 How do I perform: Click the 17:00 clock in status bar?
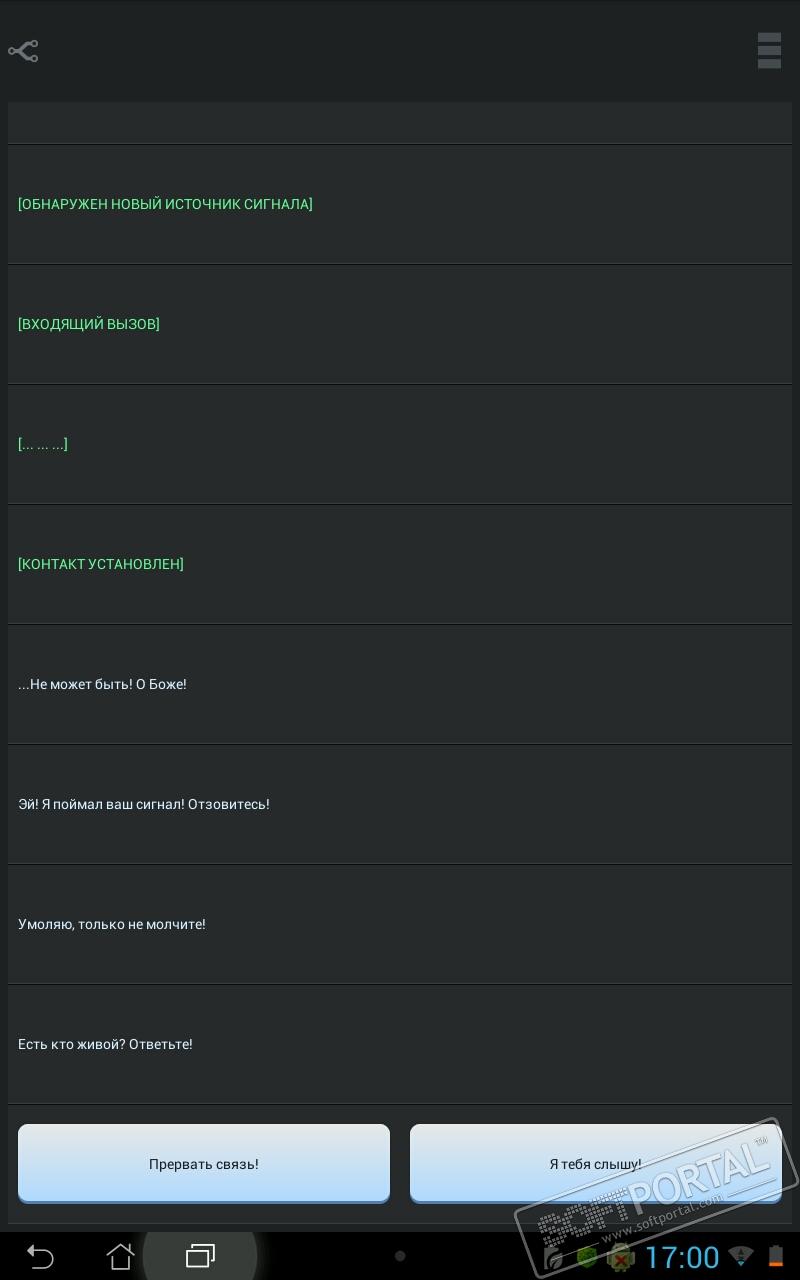[682, 1257]
